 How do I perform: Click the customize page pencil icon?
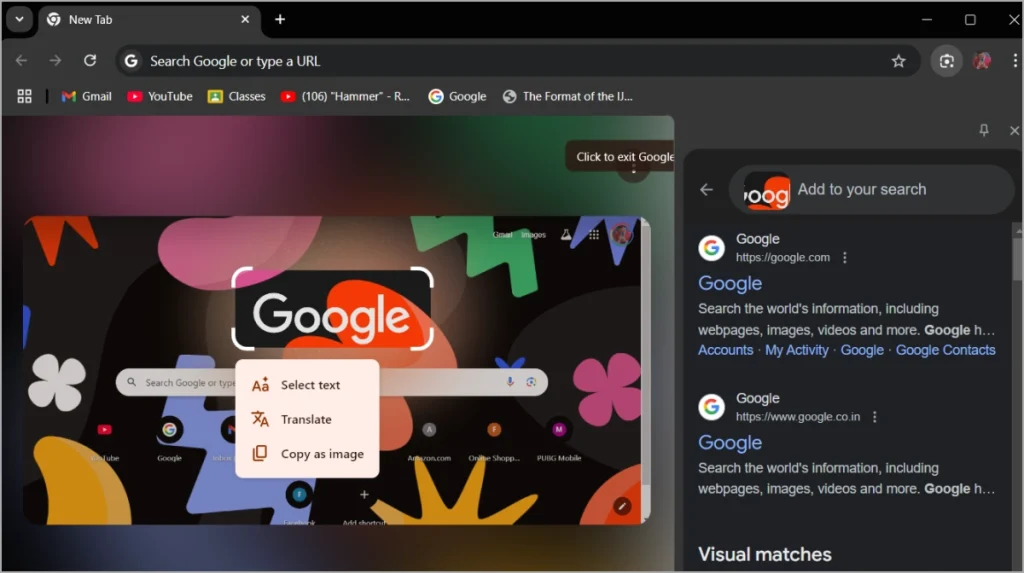[622, 506]
